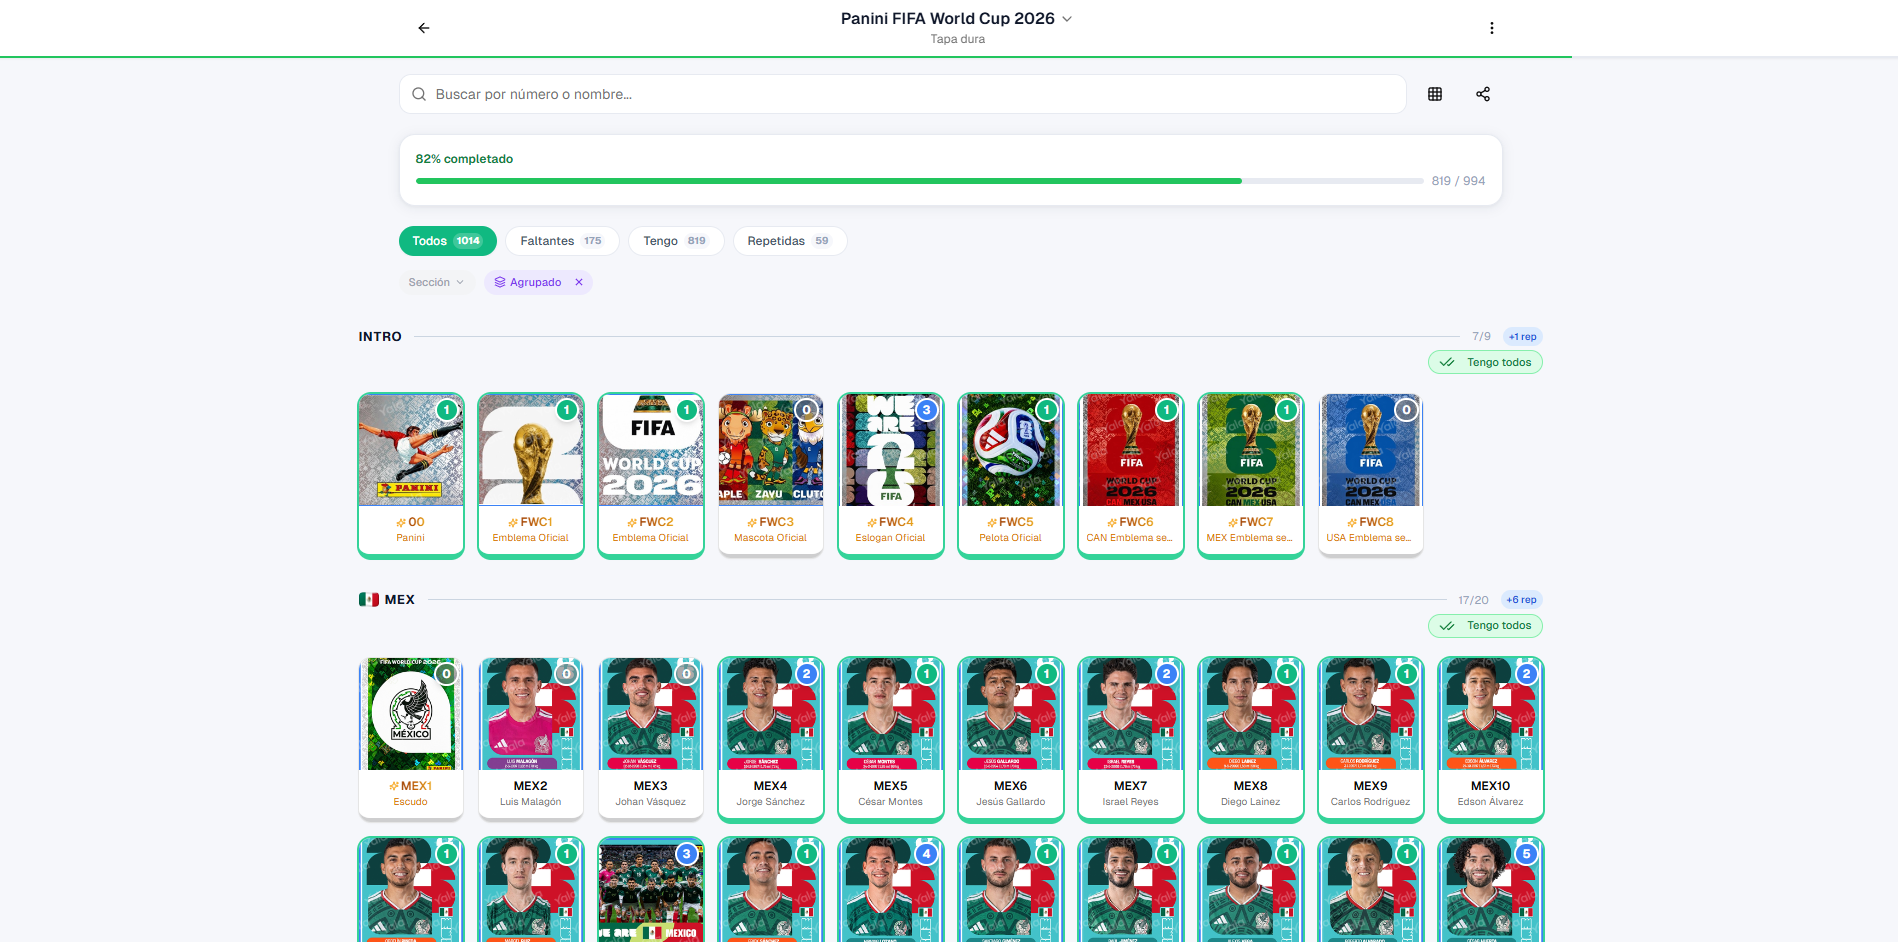Image resolution: width=1898 pixels, height=942 pixels.
Task: Go back with the arrow icon
Action: (424, 28)
